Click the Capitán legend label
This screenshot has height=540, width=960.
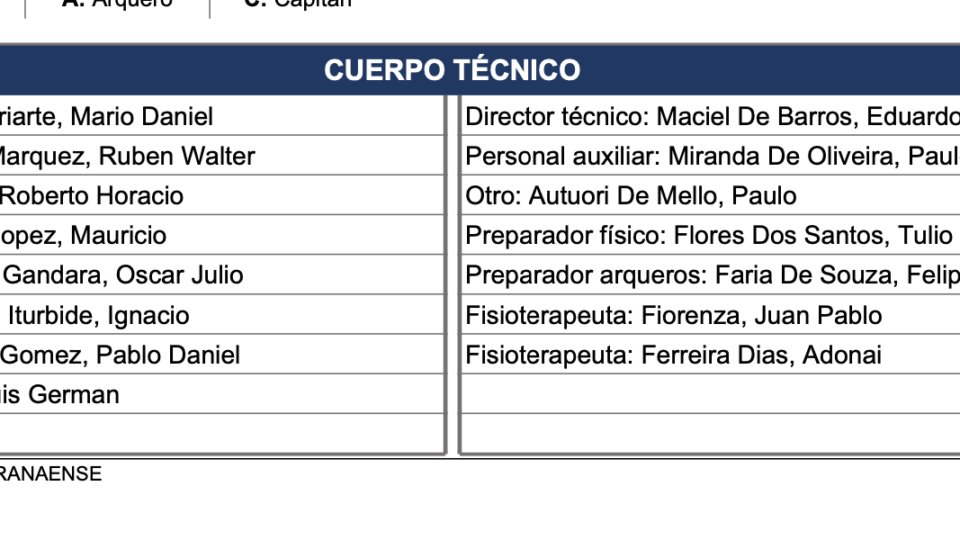(x=298, y=3)
